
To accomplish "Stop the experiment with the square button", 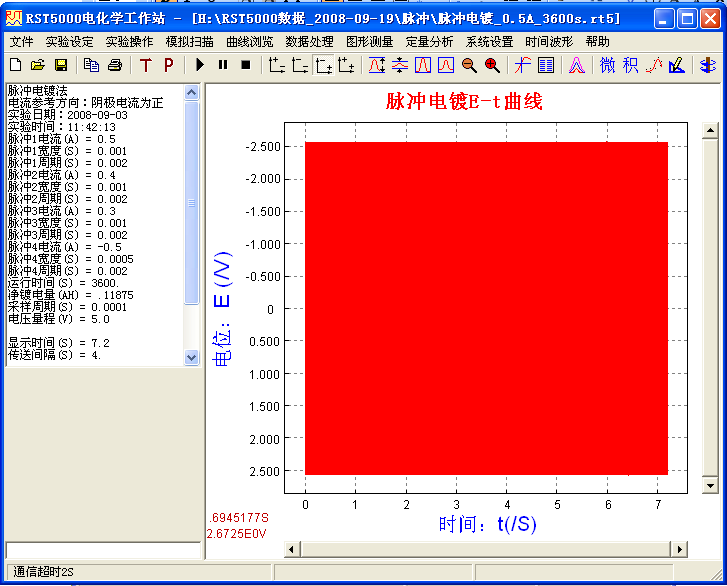I will click(245, 65).
